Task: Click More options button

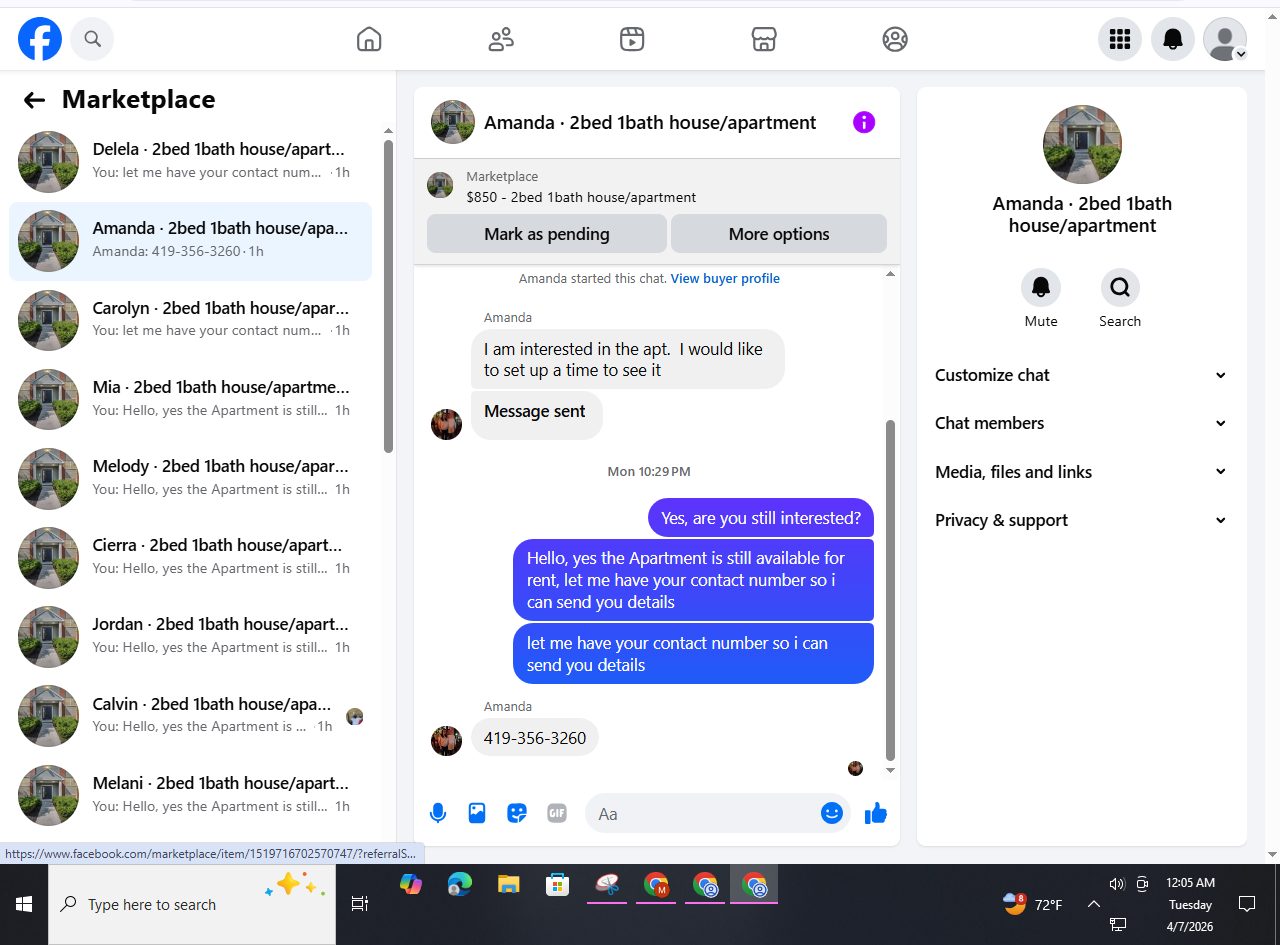Action: point(779,234)
